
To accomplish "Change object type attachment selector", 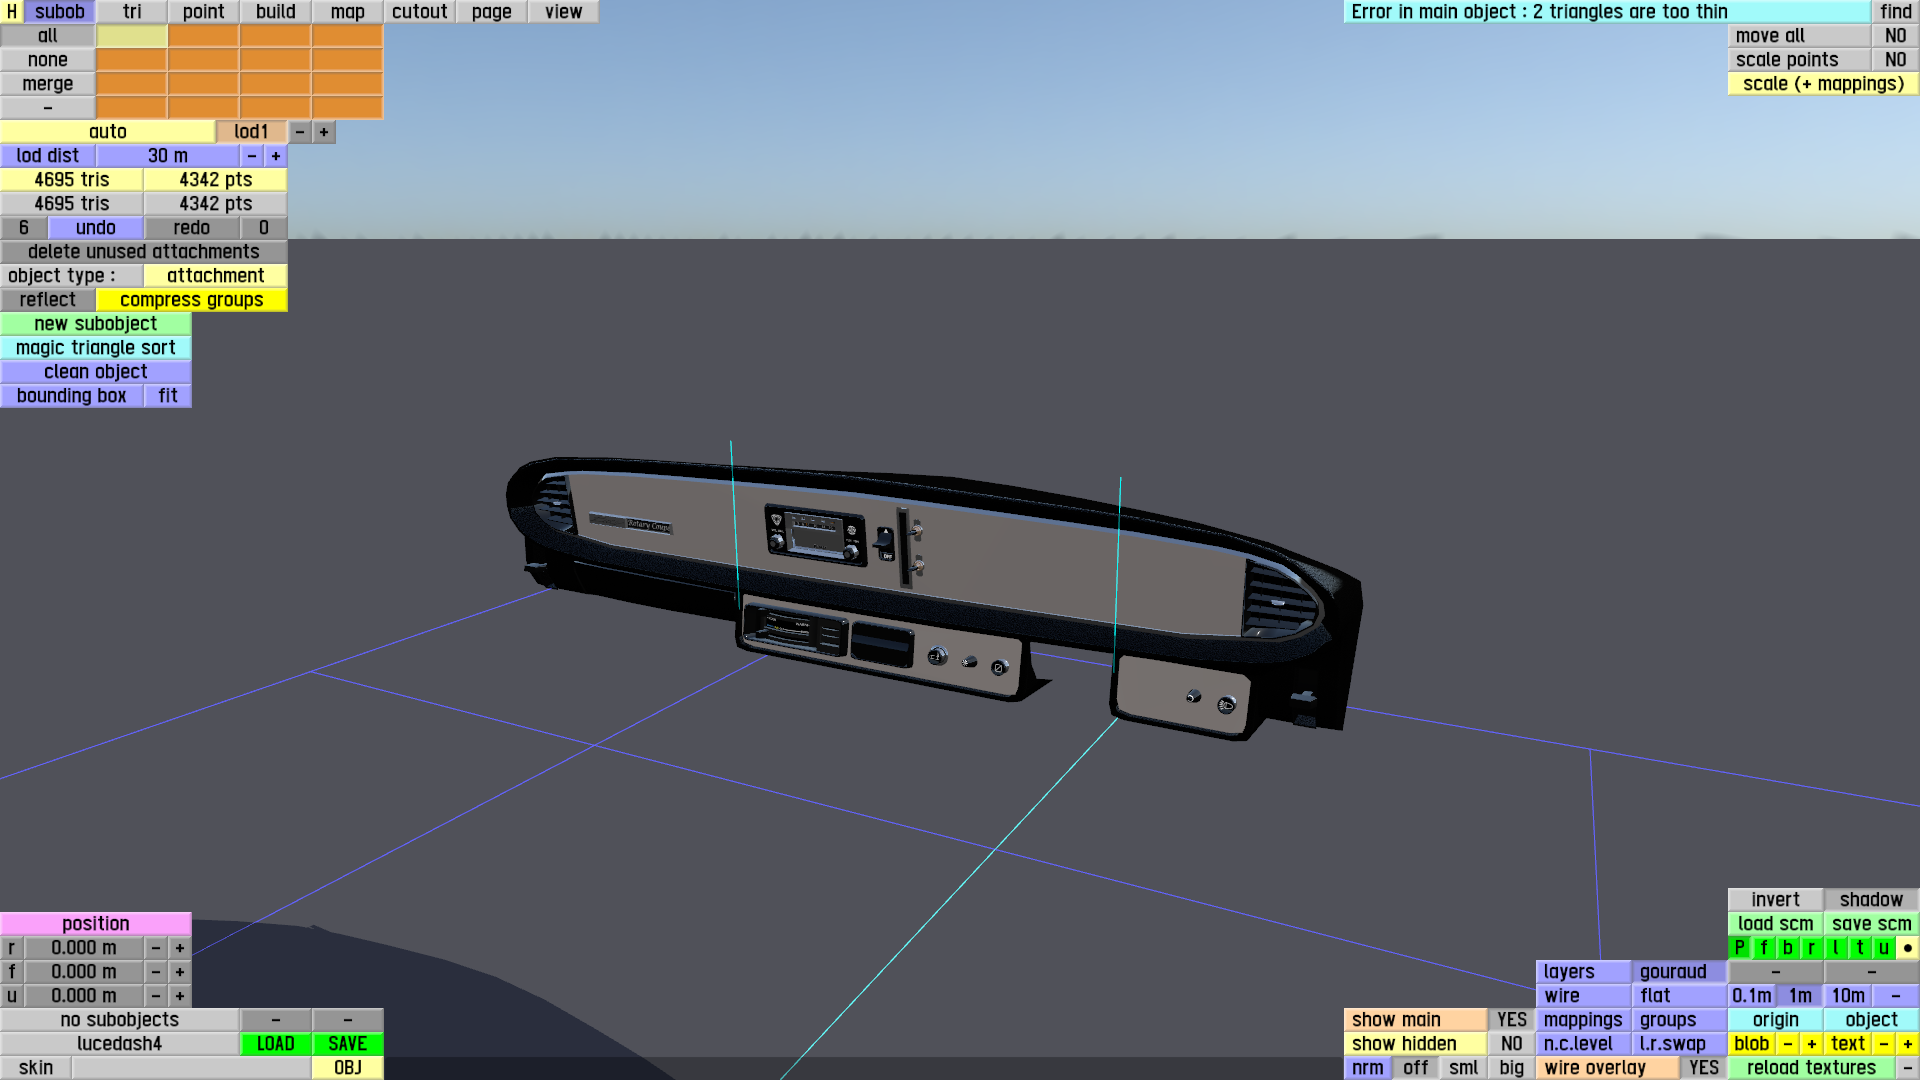I will tap(215, 276).
